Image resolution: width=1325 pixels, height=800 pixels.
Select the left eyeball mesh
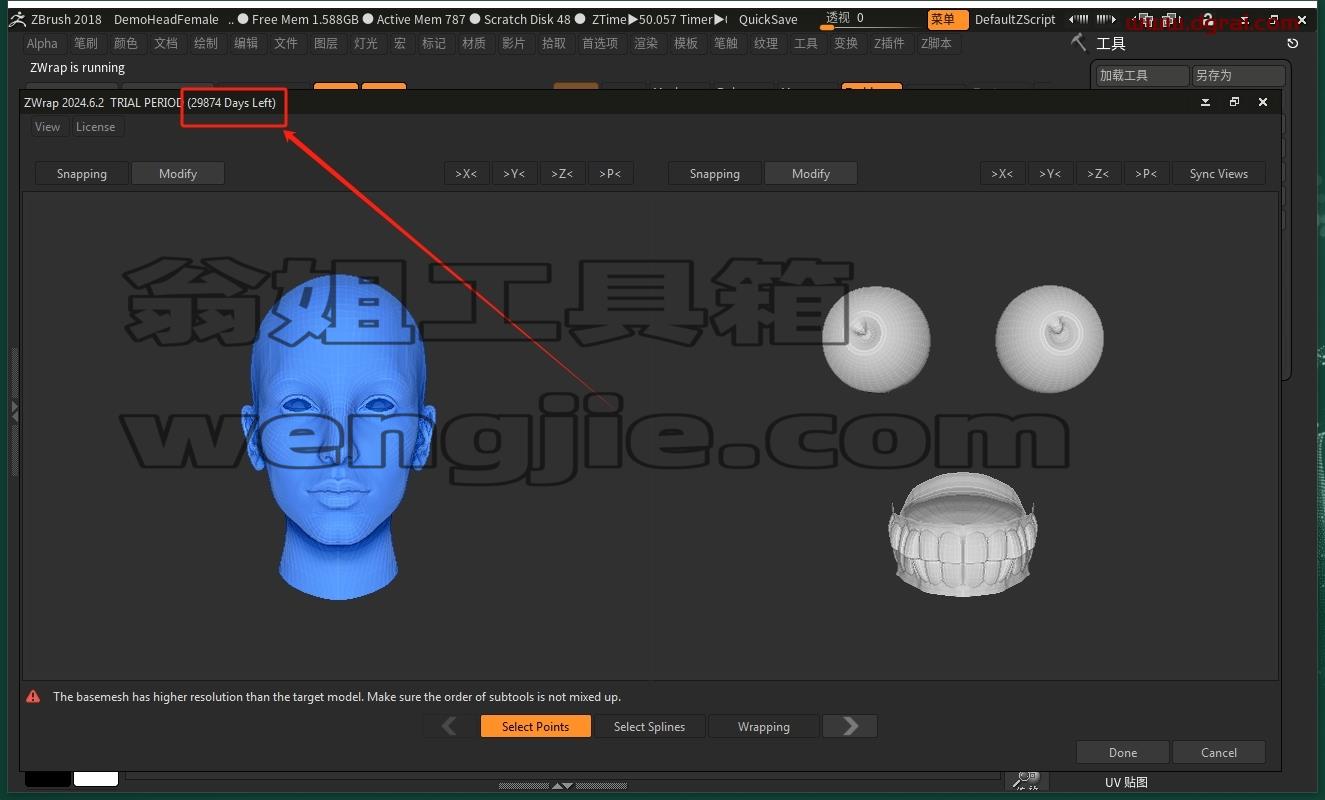[x=876, y=338]
